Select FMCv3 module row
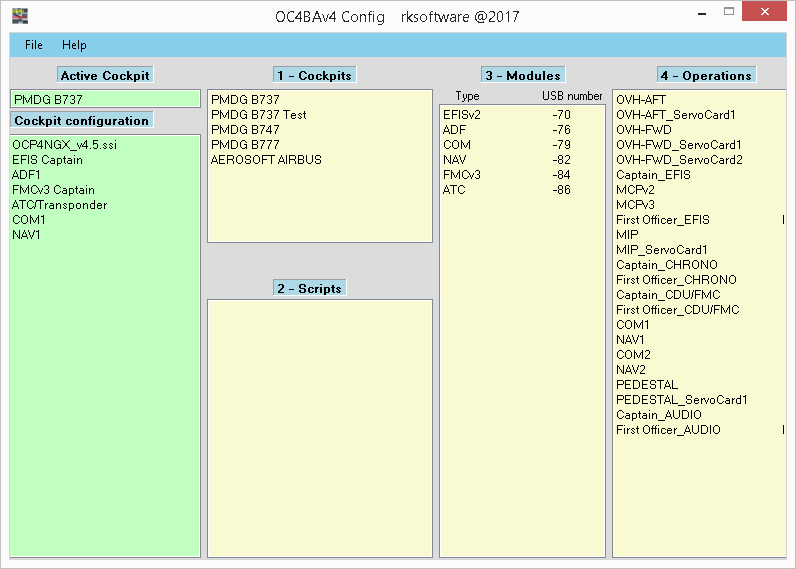The image size is (796, 569). [522, 175]
